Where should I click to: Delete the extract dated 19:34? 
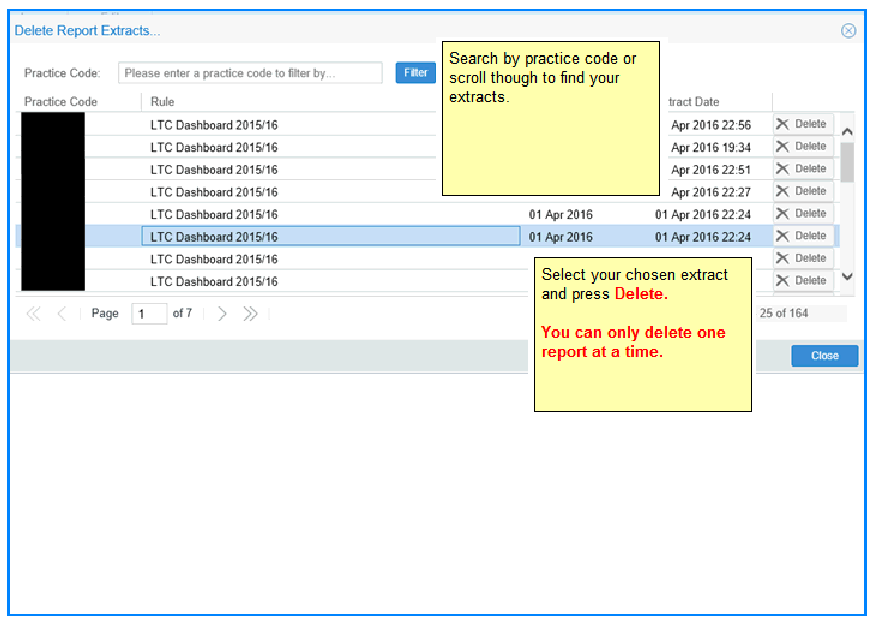(x=802, y=147)
